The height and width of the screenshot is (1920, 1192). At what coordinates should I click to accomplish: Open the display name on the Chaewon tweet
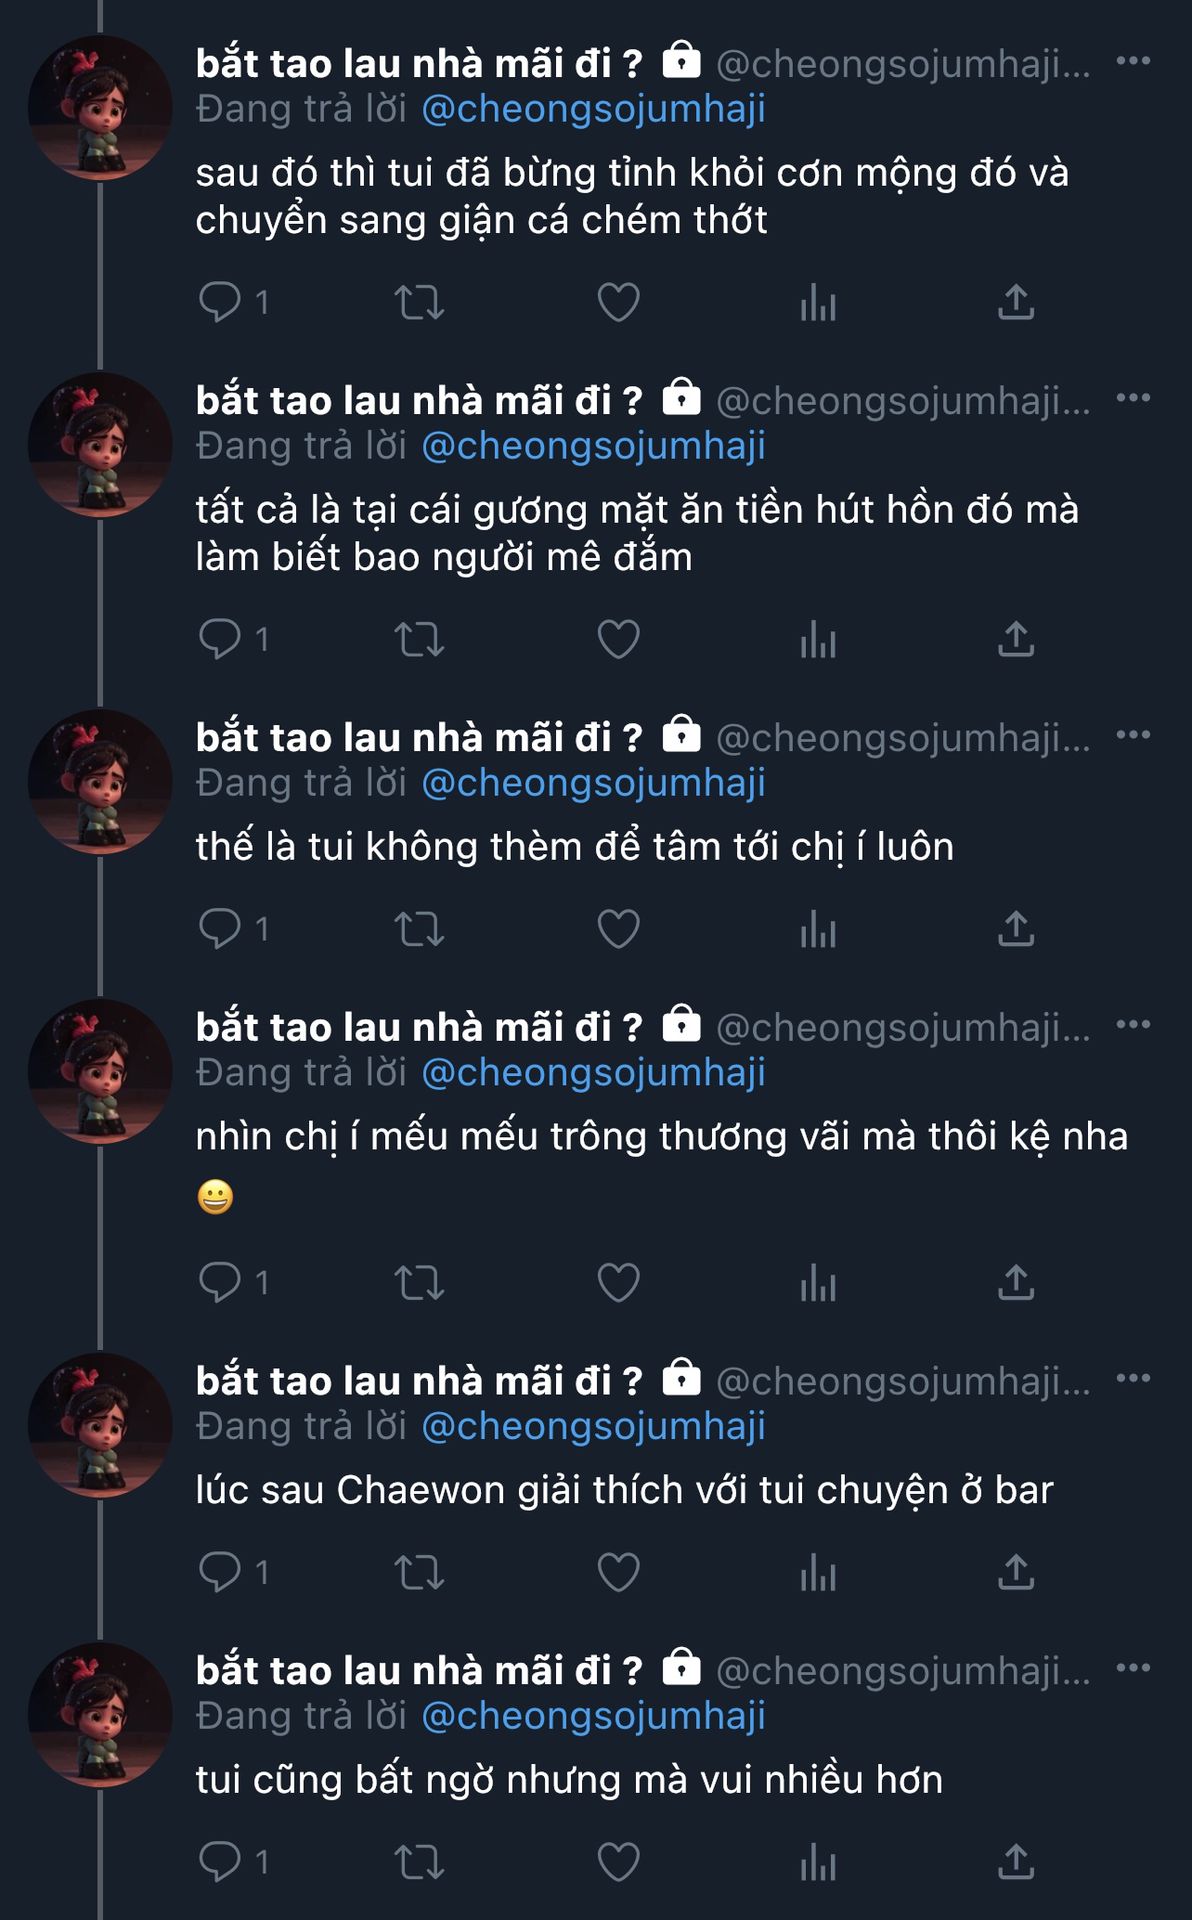(419, 1381)
